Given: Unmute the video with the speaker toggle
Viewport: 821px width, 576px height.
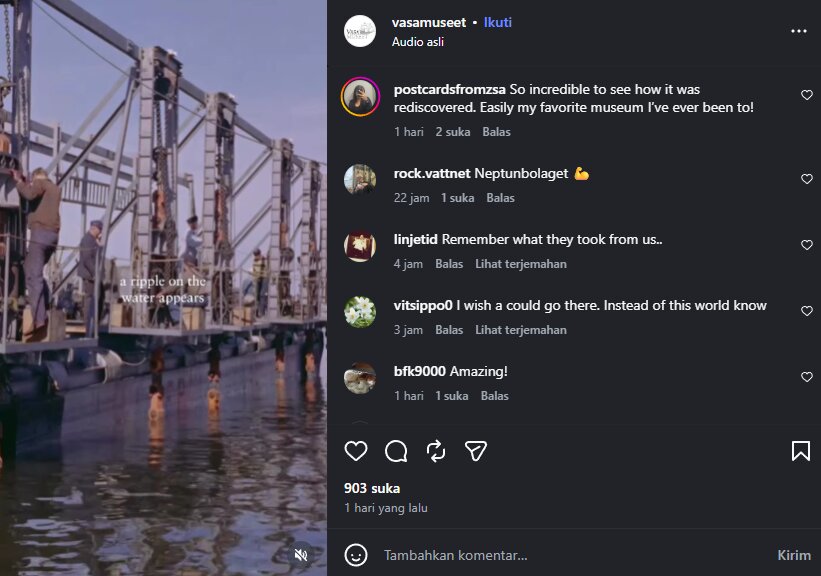Looking at the screenshot, I should click(301, 553).
